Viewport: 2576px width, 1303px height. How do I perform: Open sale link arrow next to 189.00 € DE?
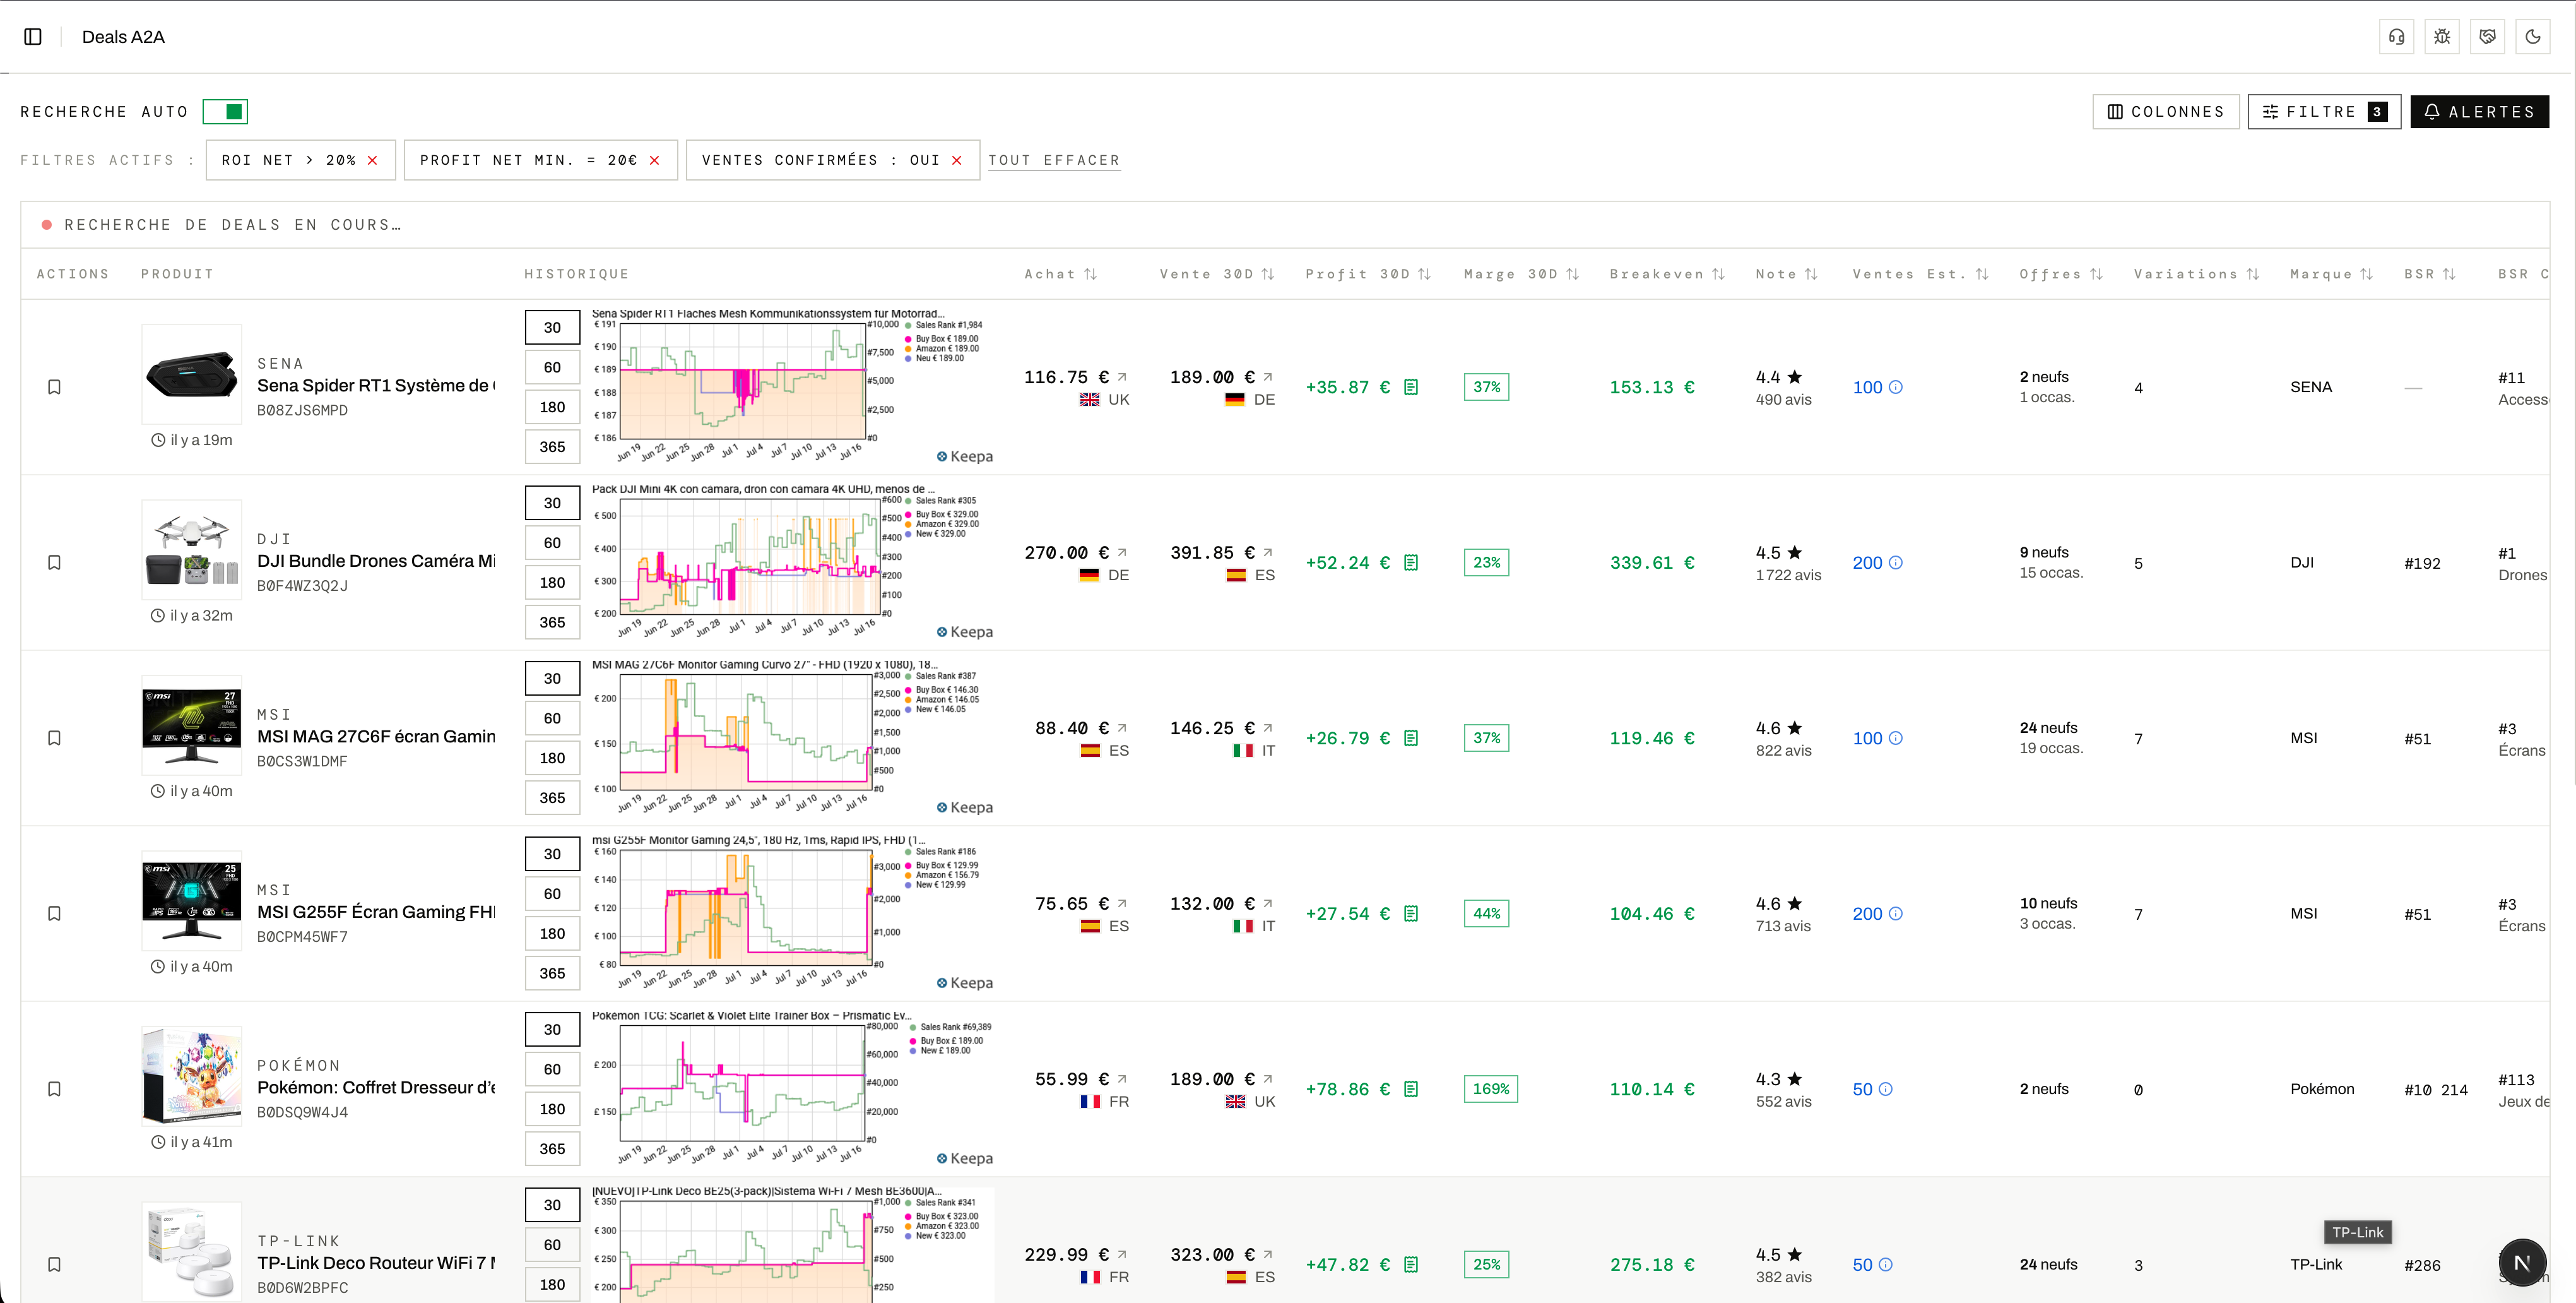1268,377
